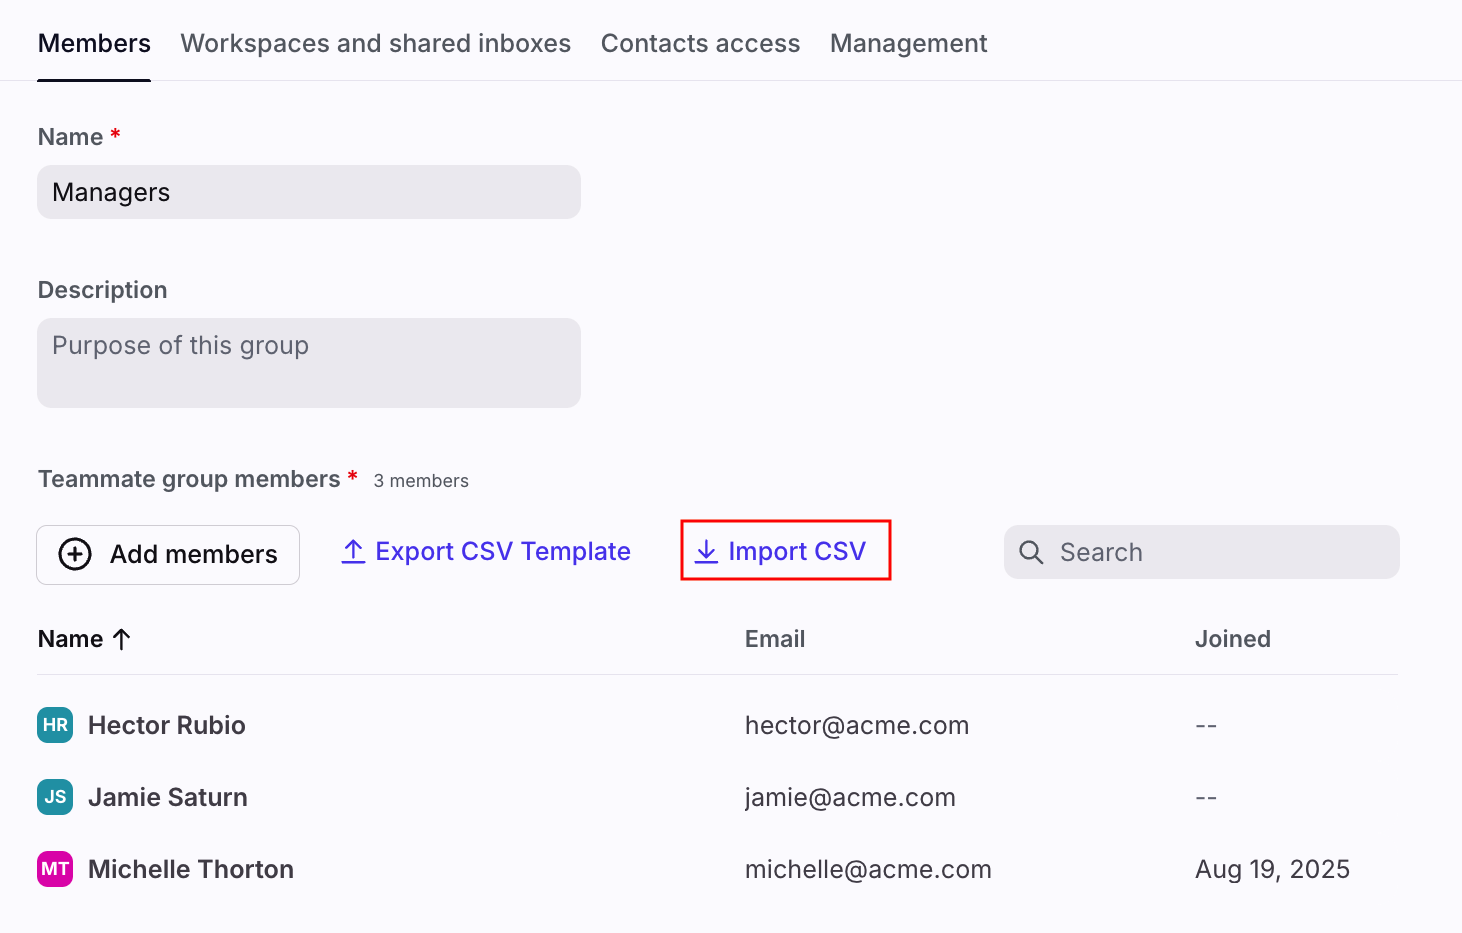Click the Export CSV Template link
The height and width of the screenshot is (933, 1462).
(502, 552)
